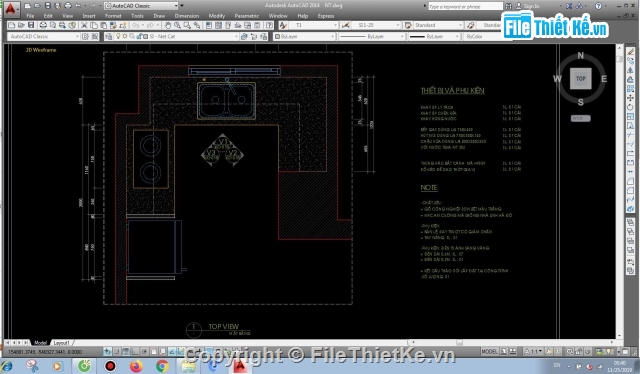Click the TOP face of the ViewCube
Image resolution: width=640 pixels, height=374 pixels.
(581, 78)
